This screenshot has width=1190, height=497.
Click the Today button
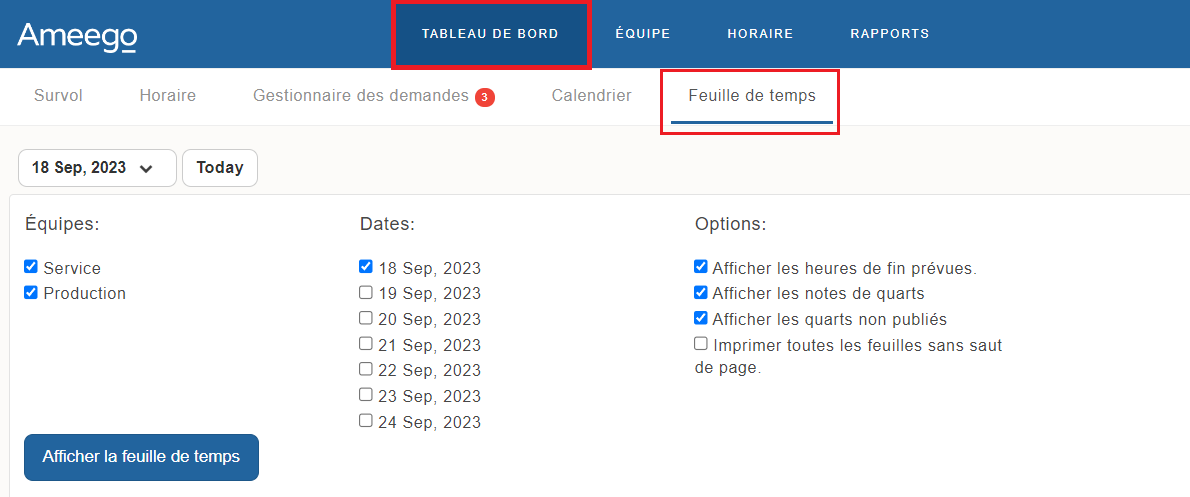click(220, 168)
